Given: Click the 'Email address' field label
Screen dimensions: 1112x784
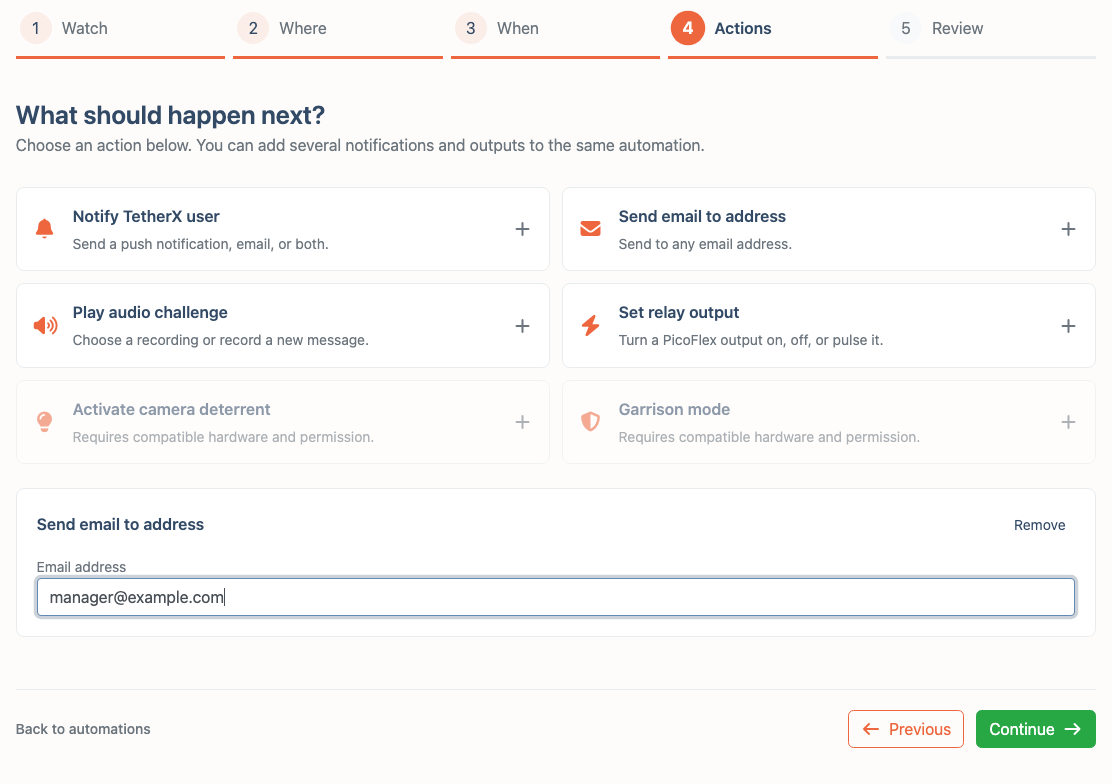Looking at the screenshot, I should tap(82, 567).
